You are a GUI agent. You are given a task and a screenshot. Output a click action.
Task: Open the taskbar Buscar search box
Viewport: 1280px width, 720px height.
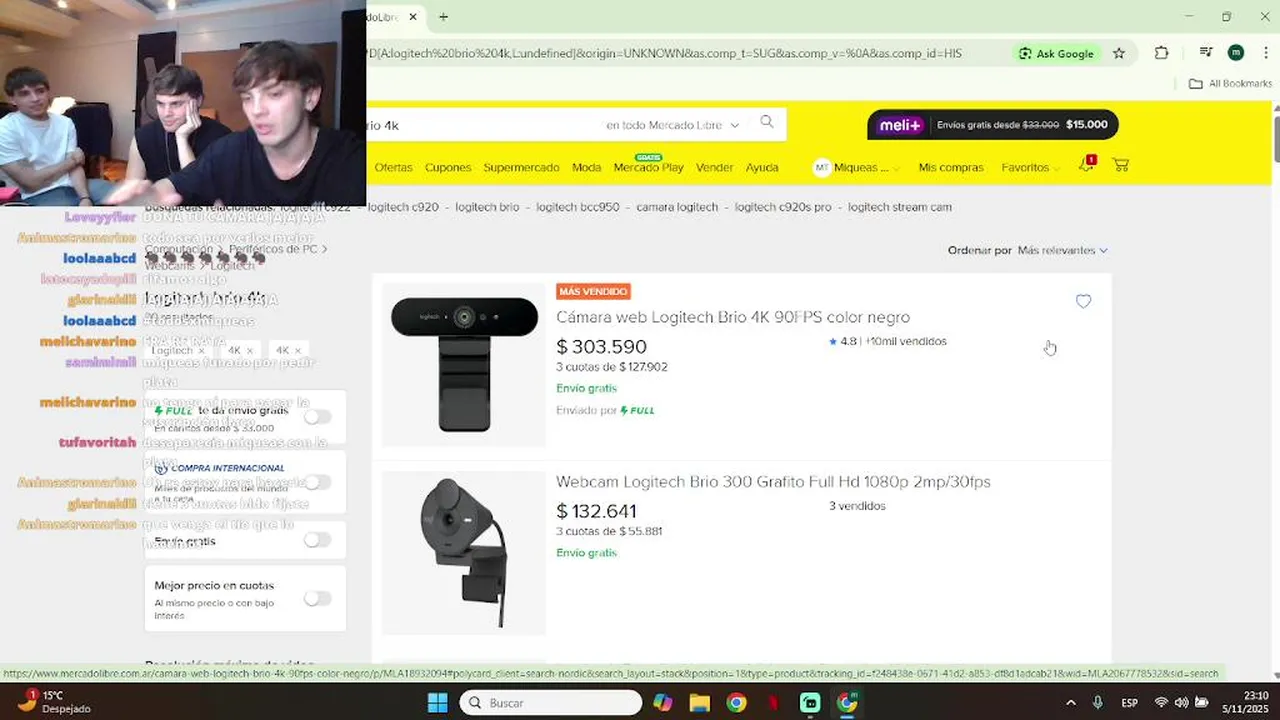(551, 702)
